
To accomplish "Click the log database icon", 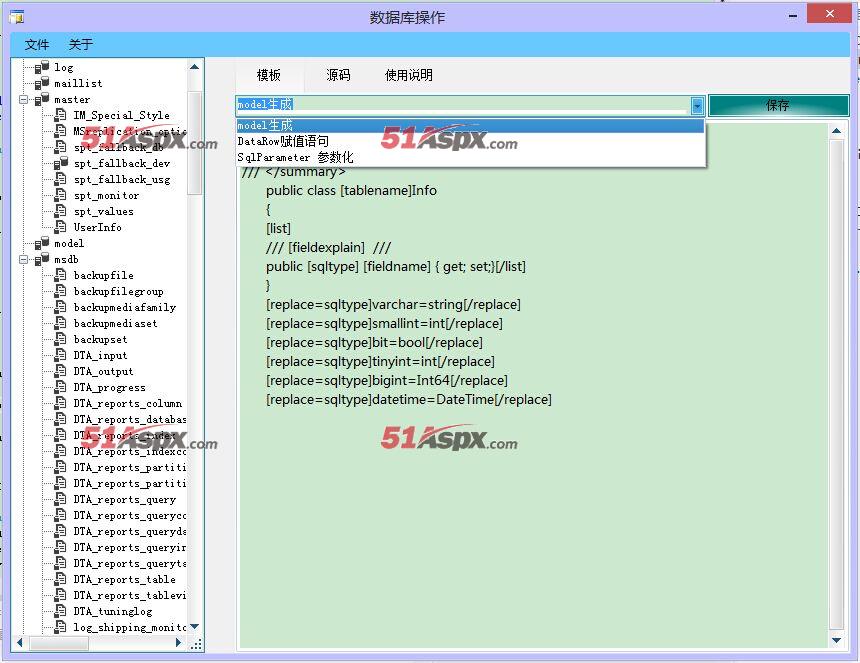I will (x=42, y=67).
